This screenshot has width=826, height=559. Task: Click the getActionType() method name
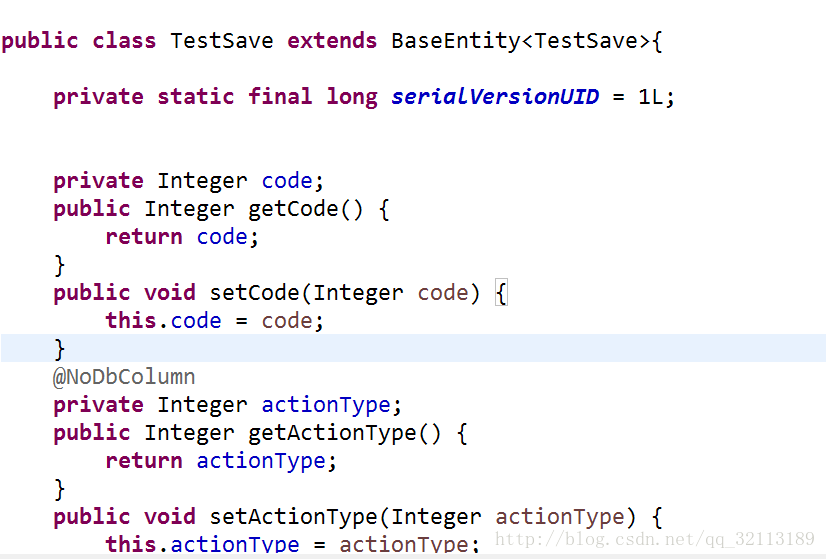point(345,433)
